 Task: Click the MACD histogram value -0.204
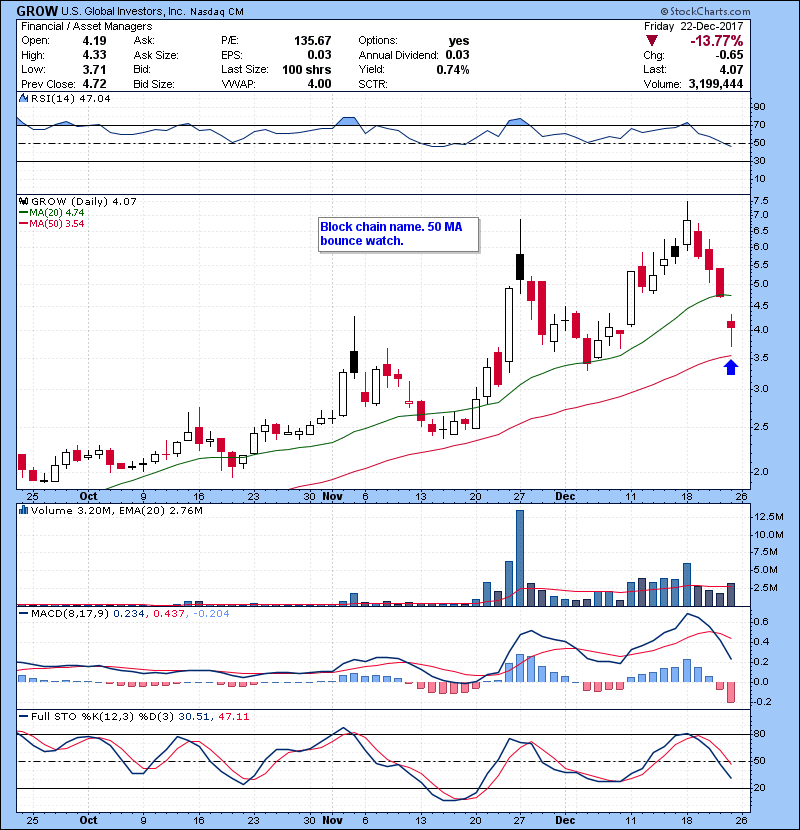click(x=211, y=614)
